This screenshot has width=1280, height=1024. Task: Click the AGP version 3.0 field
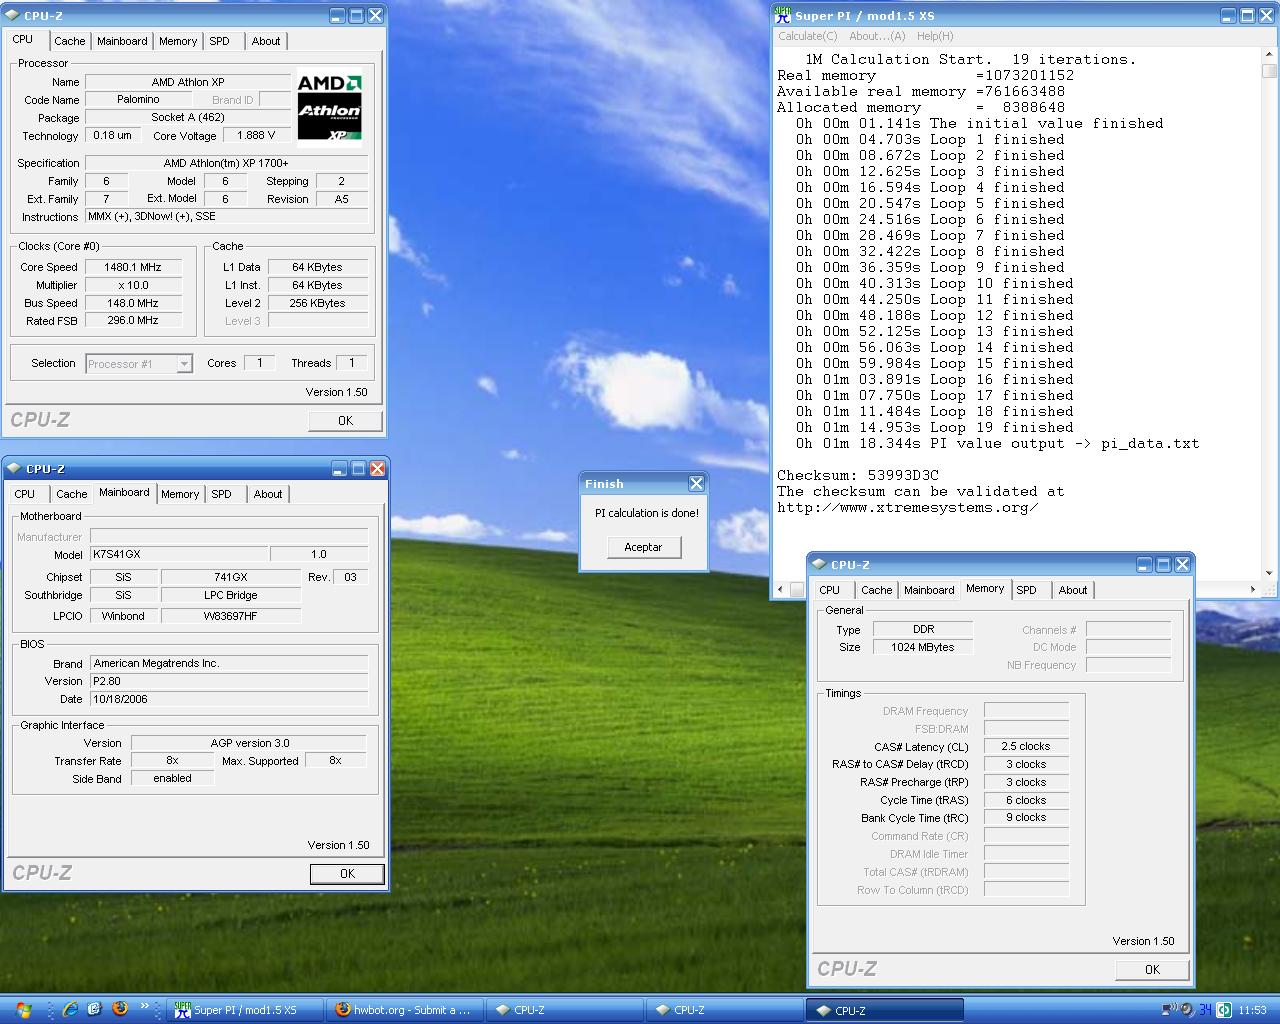click(249, 743)
